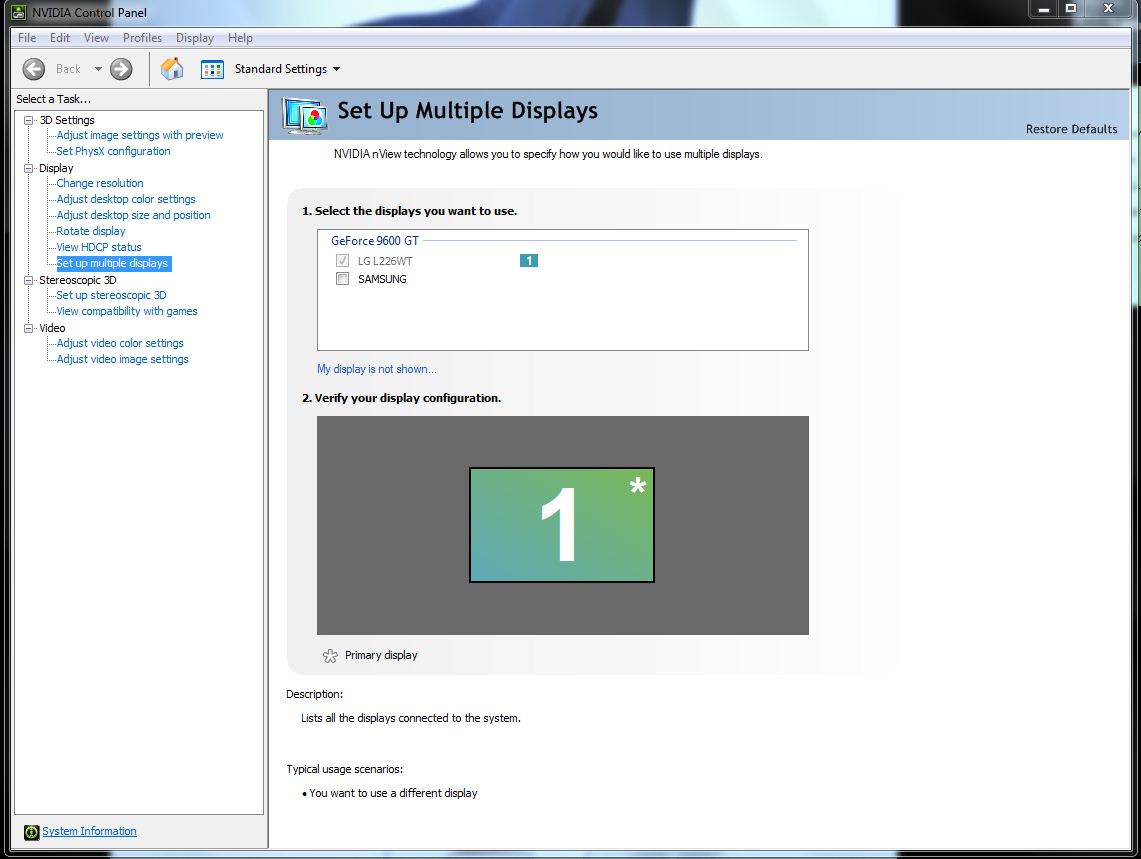Viewport: 1141px width, 859px height.
Task: Click the Back button label
Action: 68,69
